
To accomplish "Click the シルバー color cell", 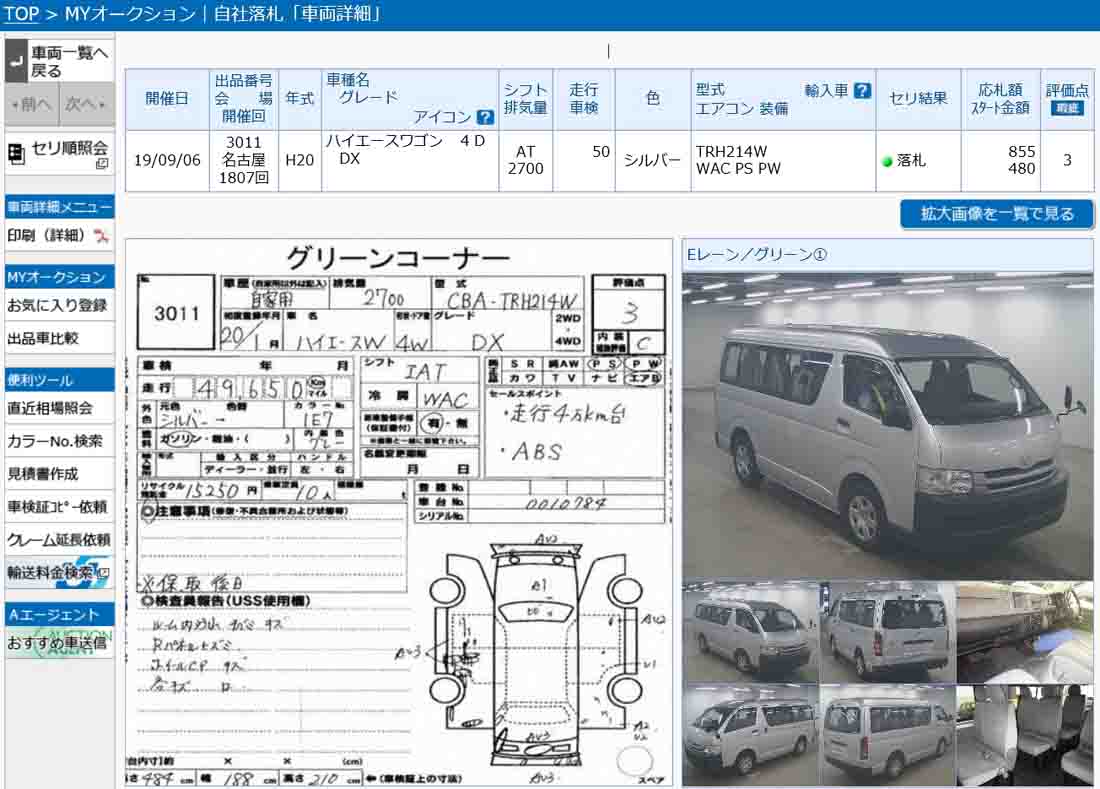I will tap(652, 161).
